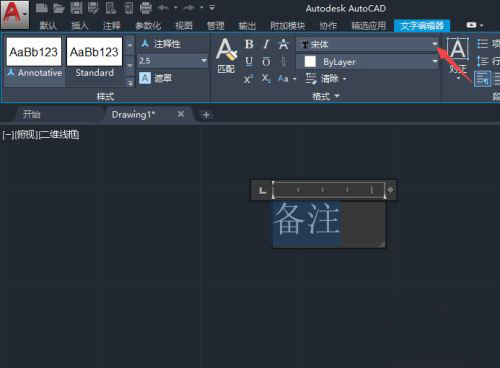
Task: Click the text style gallery up arrow
Action: click(130, 44)
